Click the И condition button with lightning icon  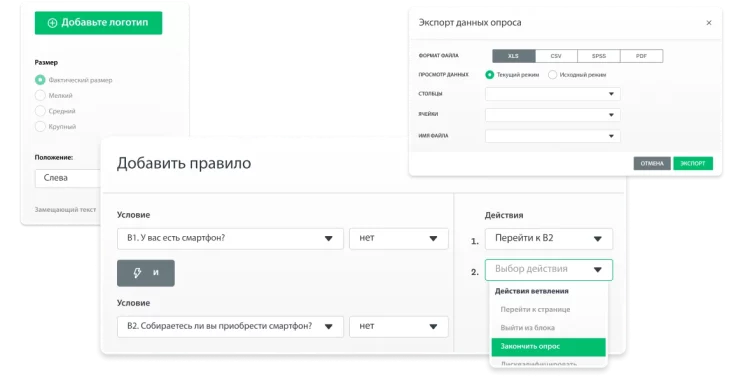pyautogui.click(x=146, y=273)
